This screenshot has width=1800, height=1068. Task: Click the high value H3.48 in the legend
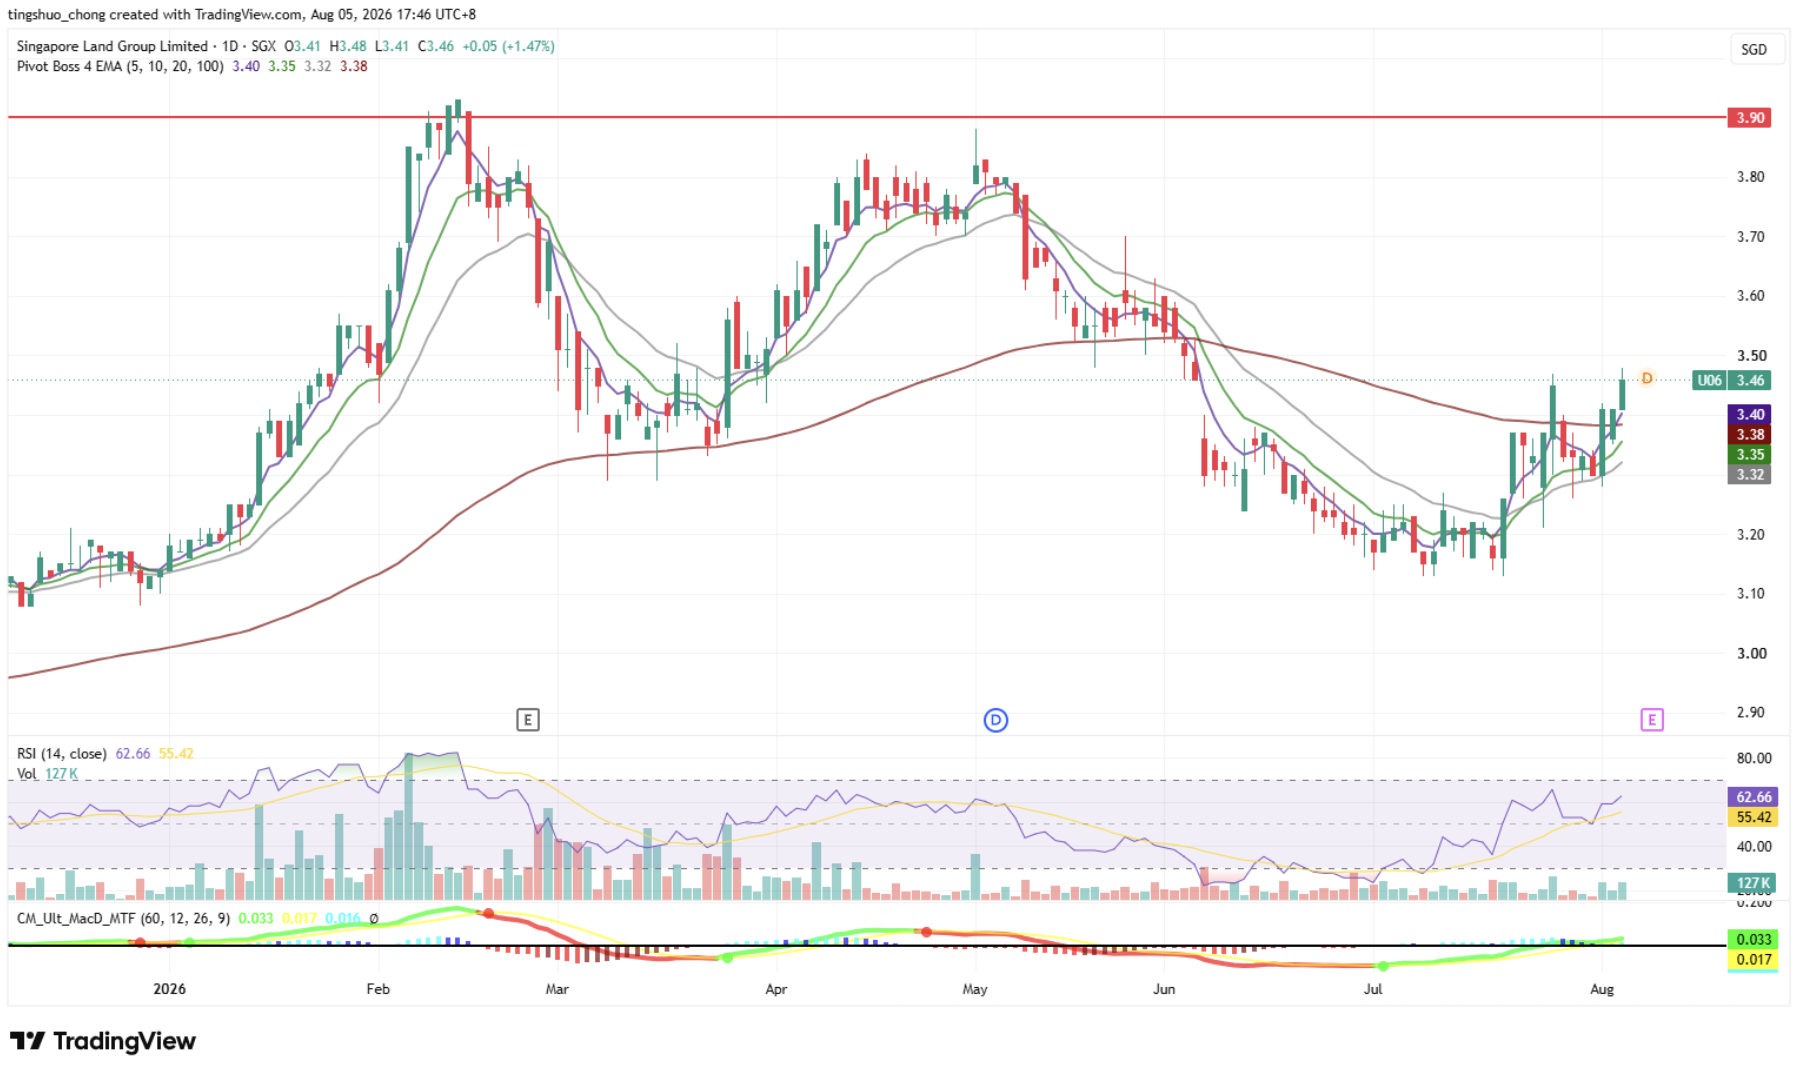[x=347, y=46]
